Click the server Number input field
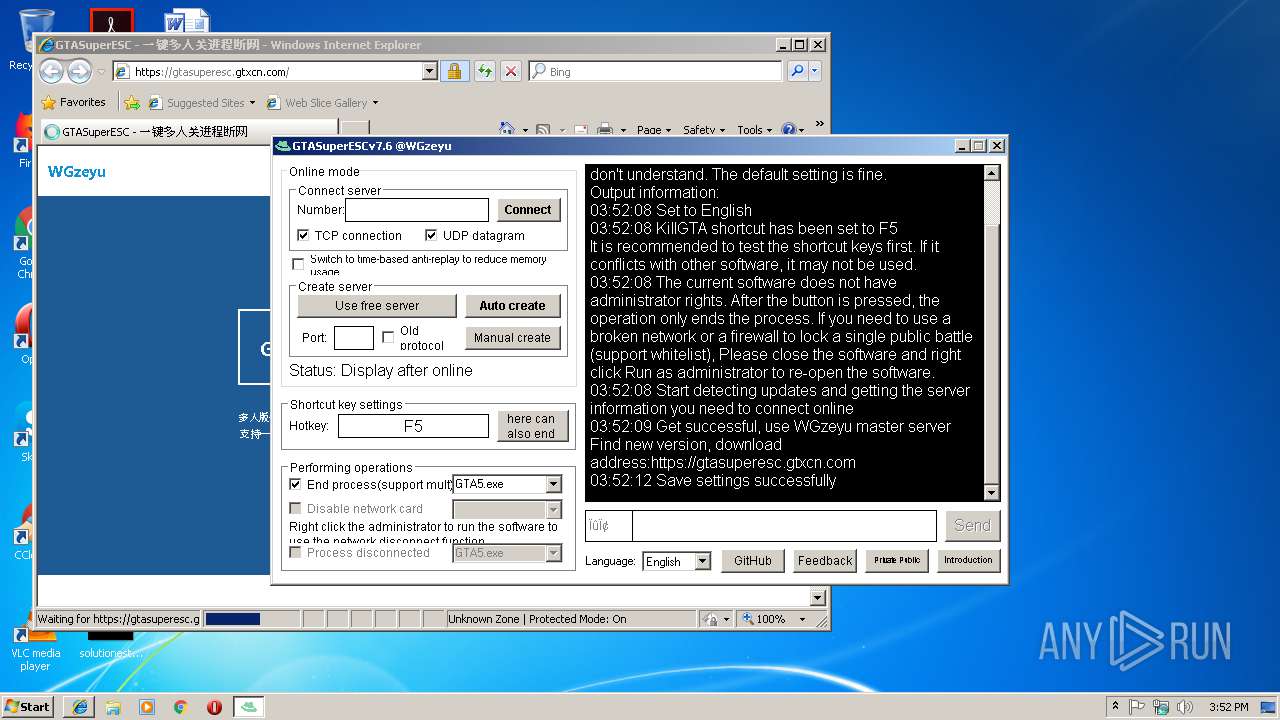This screenshot has height=720, width=1280. (417, 209)
